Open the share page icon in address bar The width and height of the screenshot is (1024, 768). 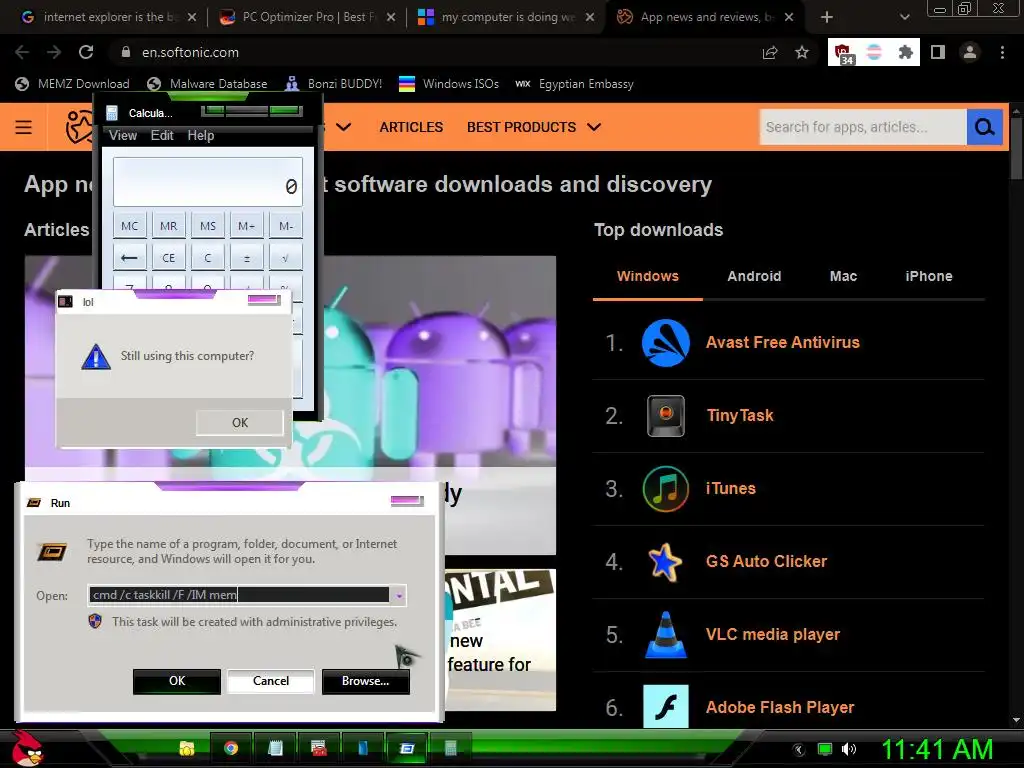[770, 52]
